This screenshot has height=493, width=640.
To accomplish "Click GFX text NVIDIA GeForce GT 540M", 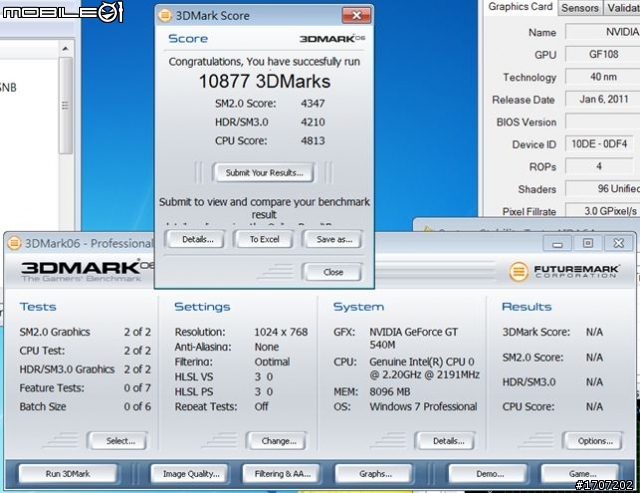I will tap(413, 338).
